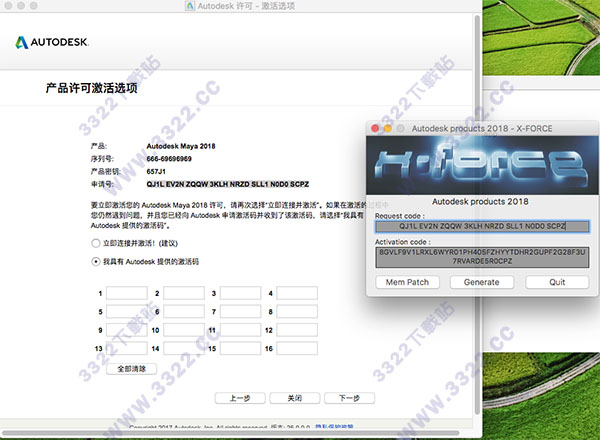Viewport: 600px width, 440px height.
Task: Click the Autodesk logo in the header
Action: coord(52,42)
